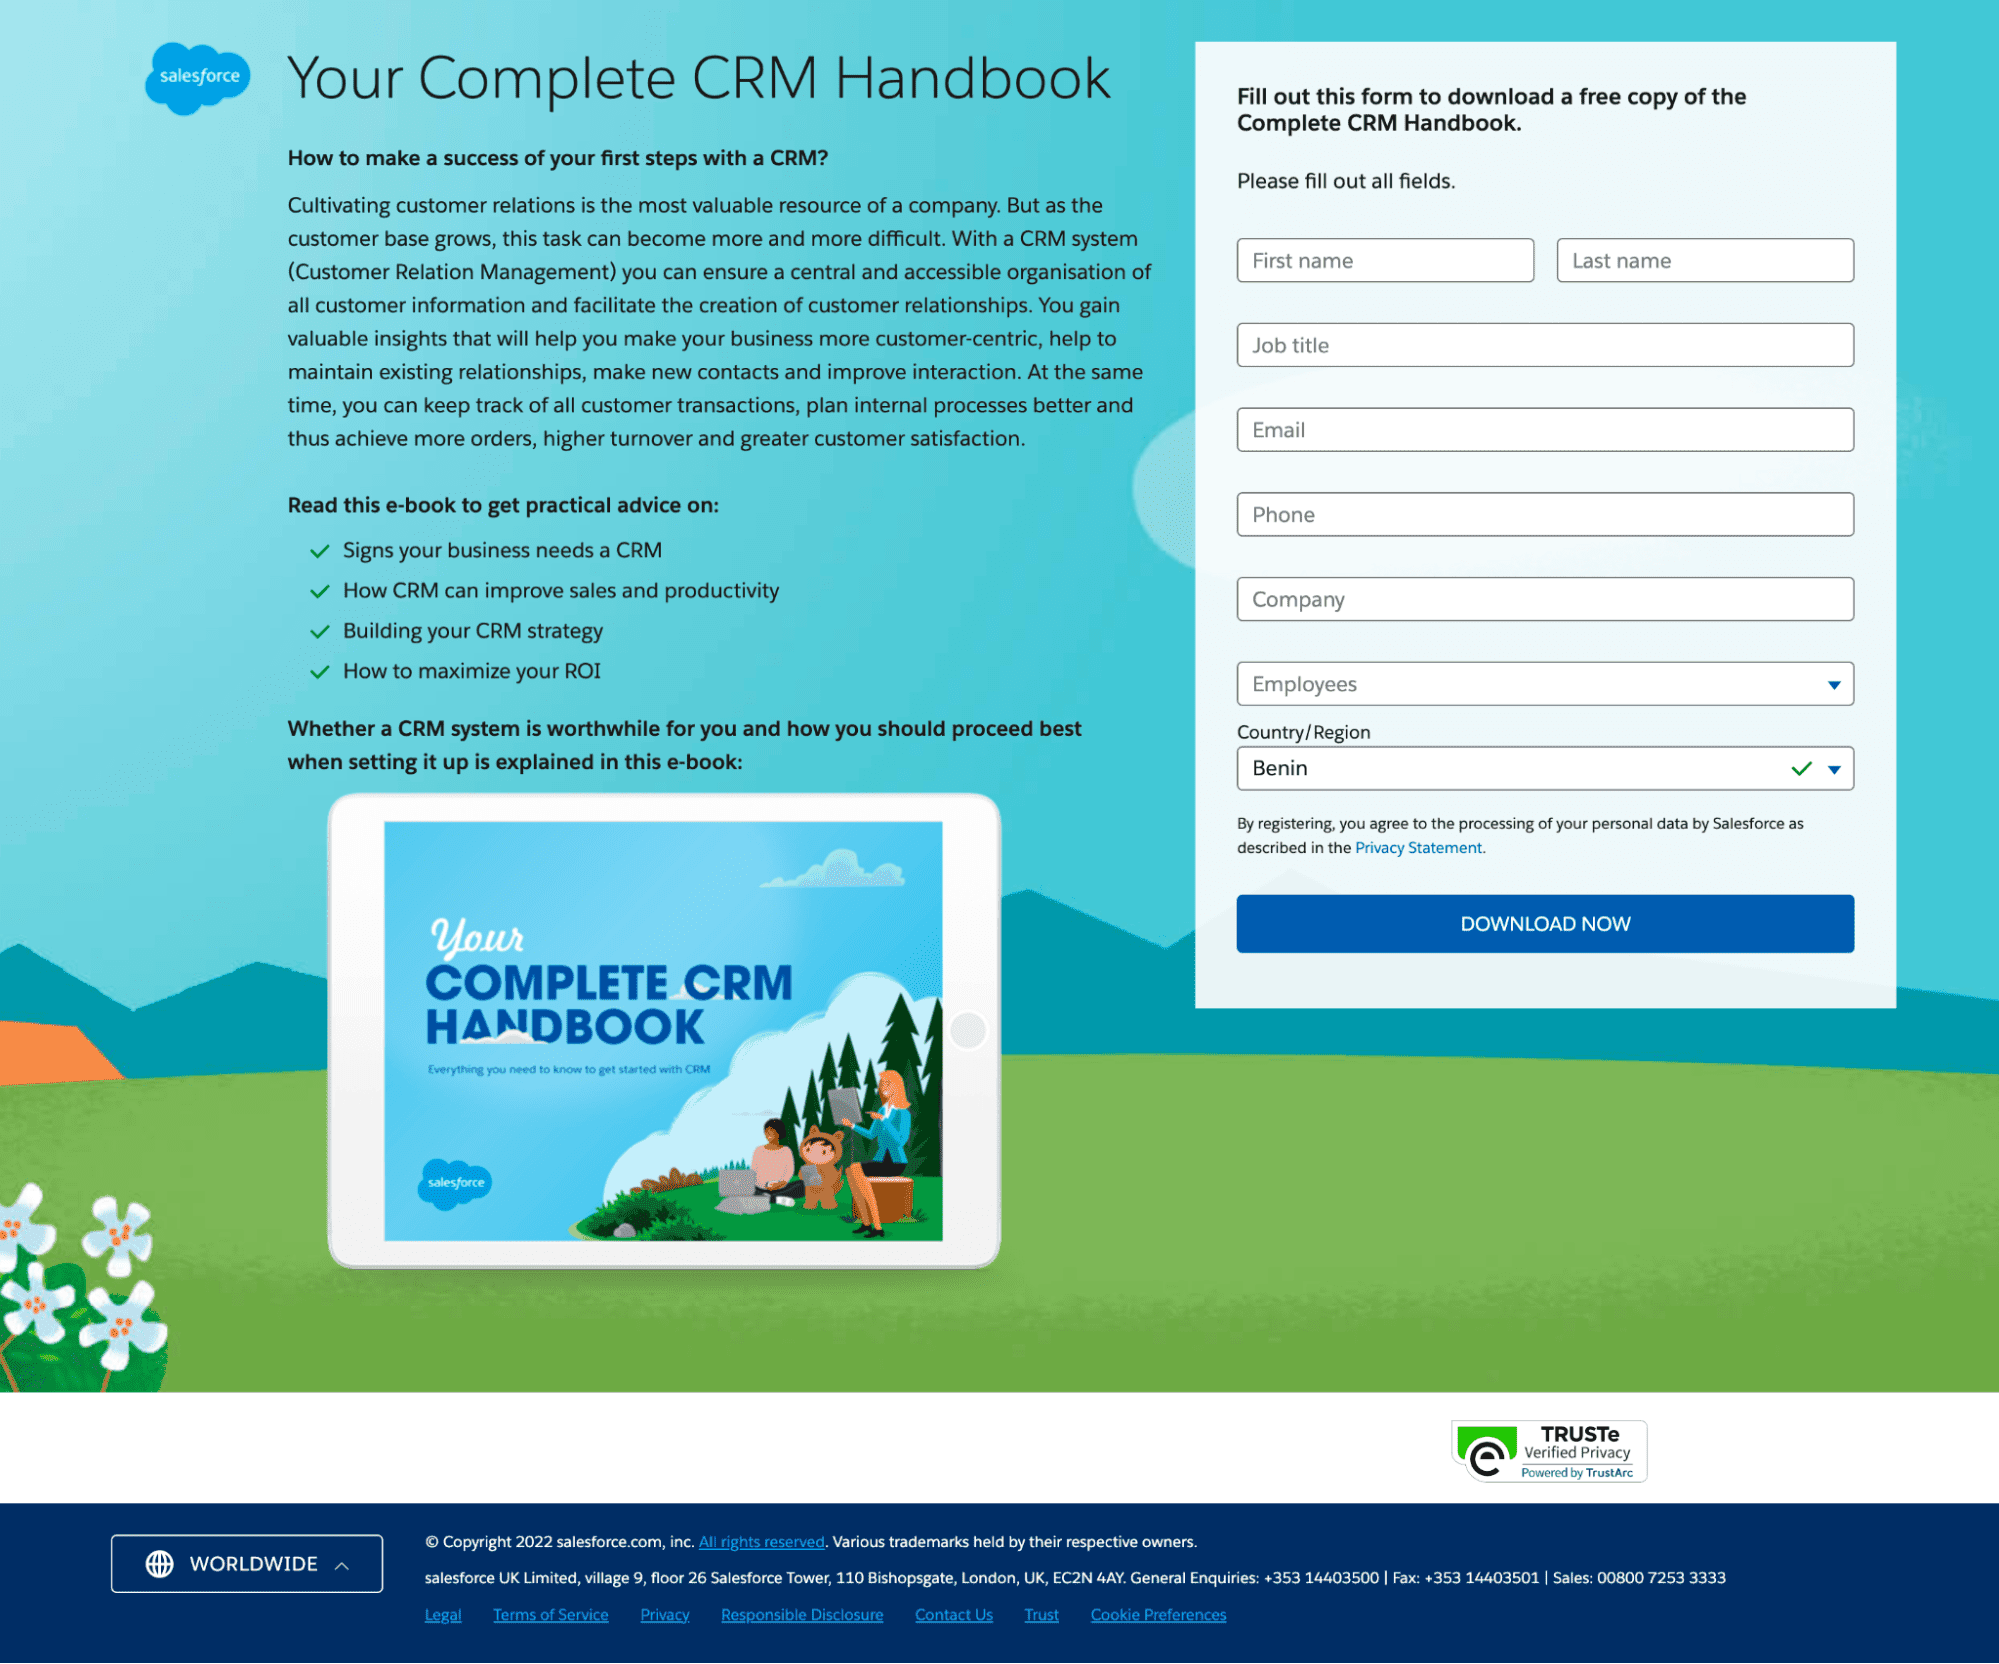This screenshot has height=1664, width=1999.
Task: Click the 'Privacy Statement' link
Action: [1416, 847]
